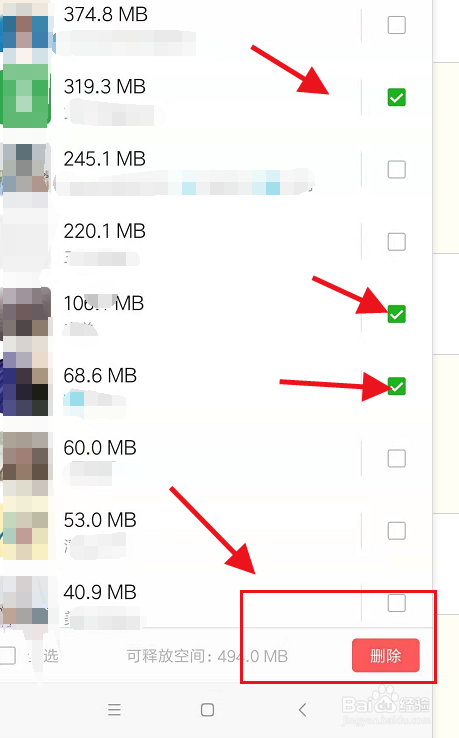This screenshot has width=459, height=738.
Task: Check the 60.0 MB item checkbox
Action: tap(396, 458)
